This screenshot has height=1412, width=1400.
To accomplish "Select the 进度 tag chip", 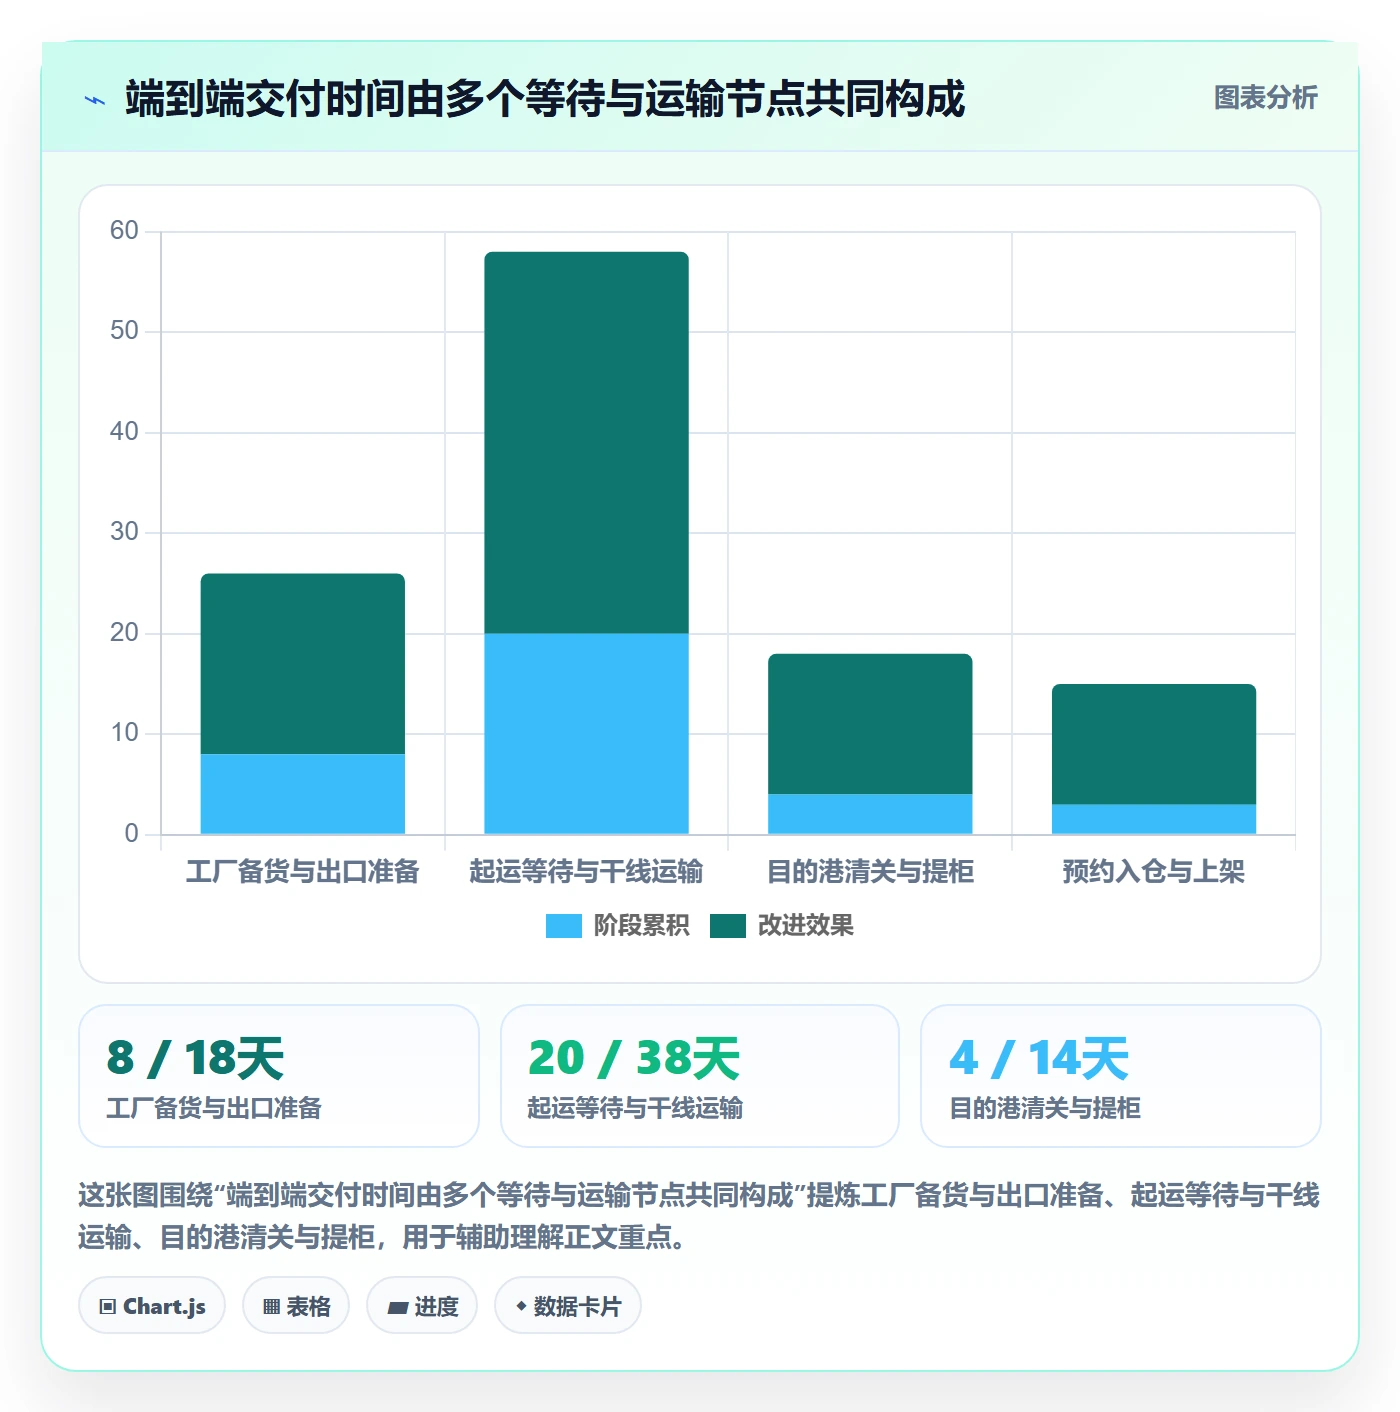I will 422,1306.
